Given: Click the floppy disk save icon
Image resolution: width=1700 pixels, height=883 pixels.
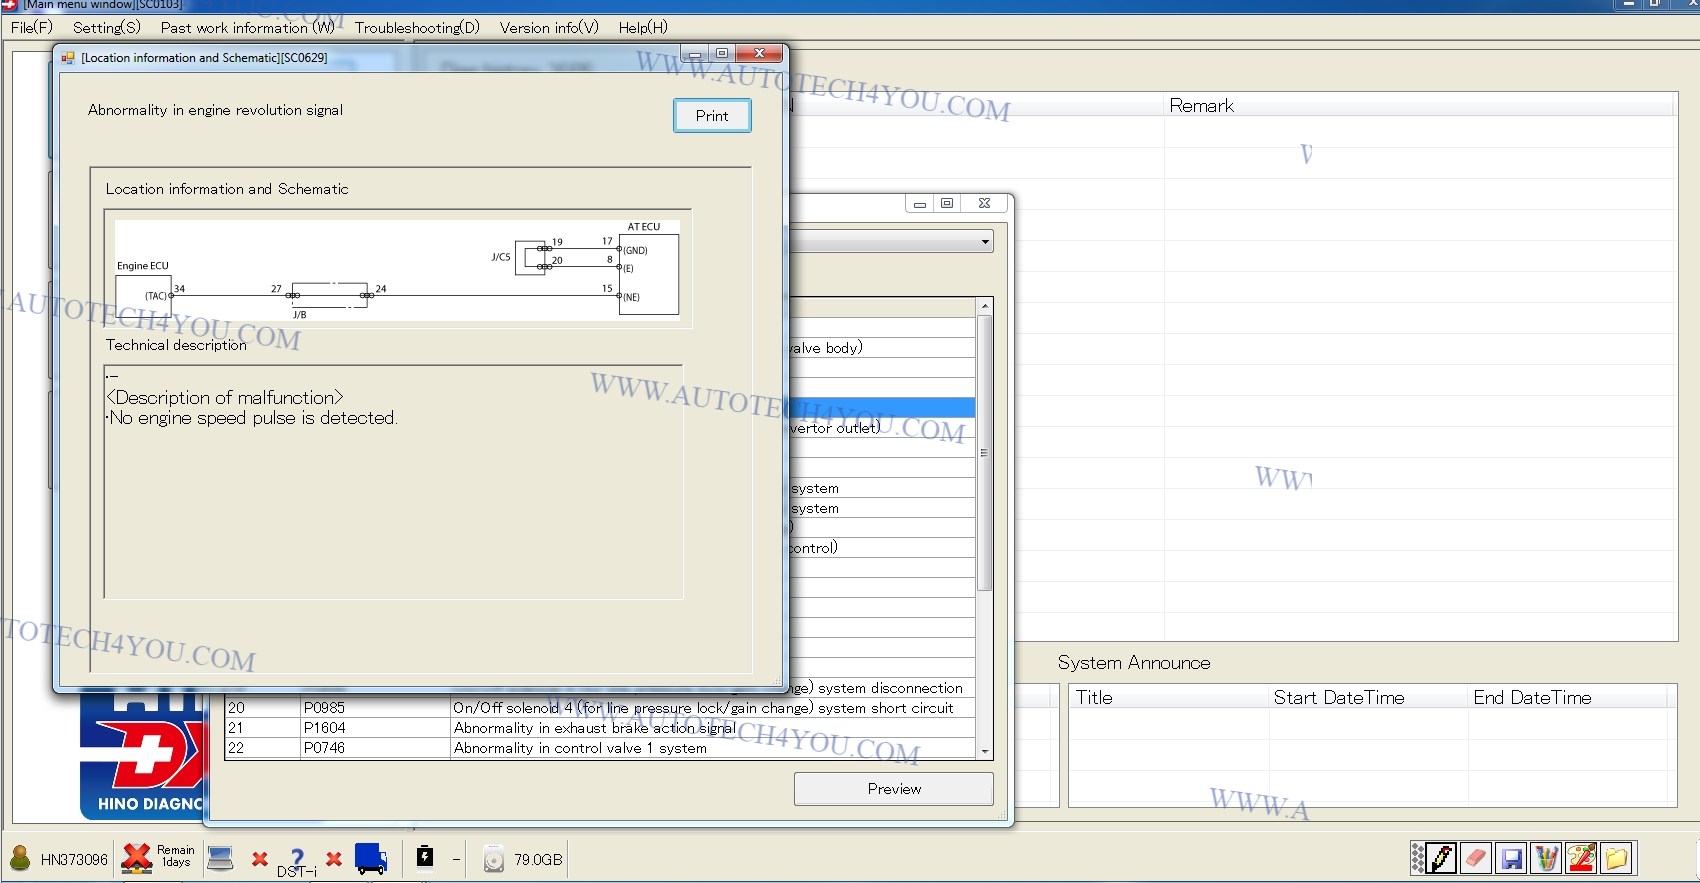Looking at the screenshot, I should [1511, 858].
